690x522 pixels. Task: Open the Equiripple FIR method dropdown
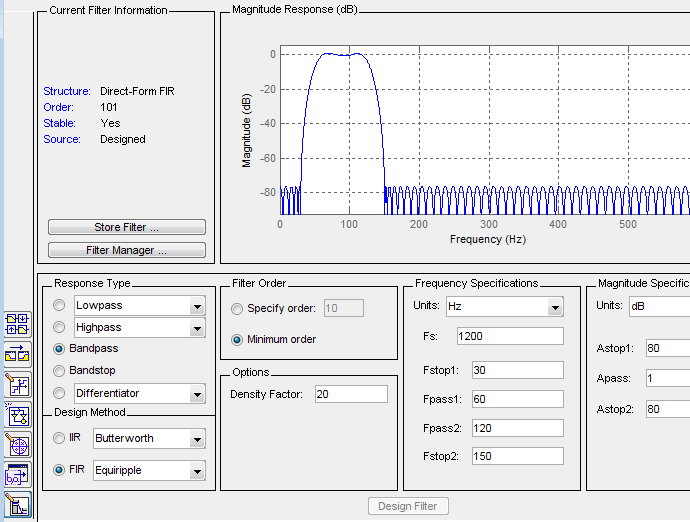click(x=197, y=471)
